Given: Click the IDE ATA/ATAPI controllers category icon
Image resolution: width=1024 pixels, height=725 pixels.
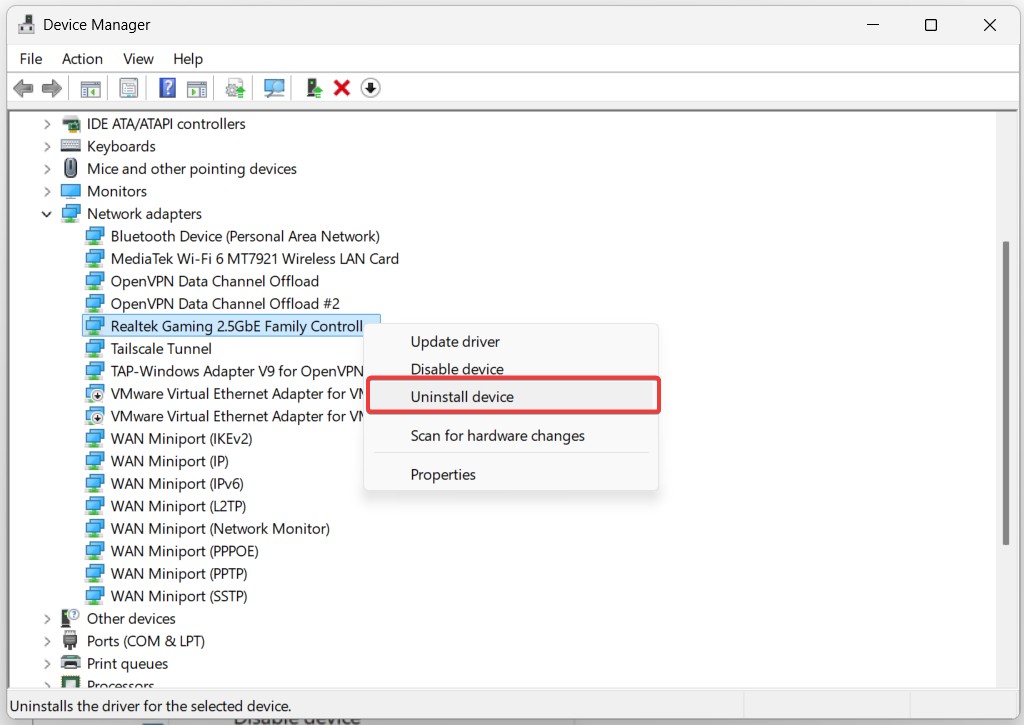Looking at the screenshot, I should click(71, 123).
